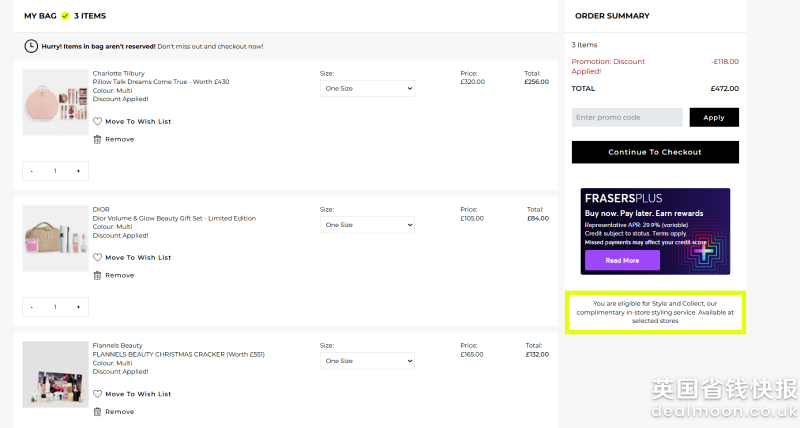Viewport: 800px width, 428px height.
Task: Click trash icon for Charlotte Tilbury item
Action: (x=97, y=139)
